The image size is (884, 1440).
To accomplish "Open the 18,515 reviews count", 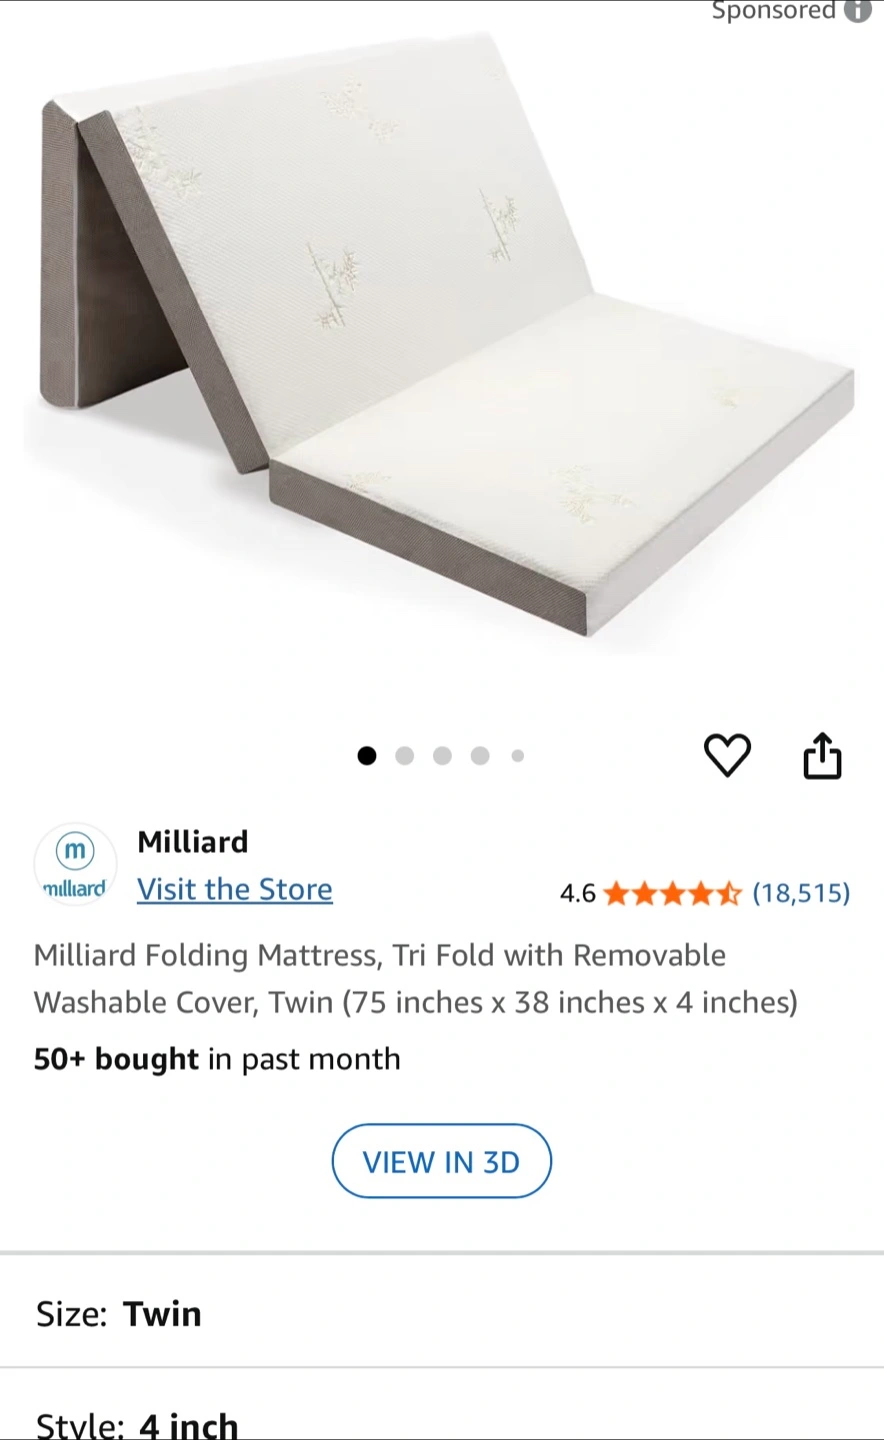I will click(801, 893).
